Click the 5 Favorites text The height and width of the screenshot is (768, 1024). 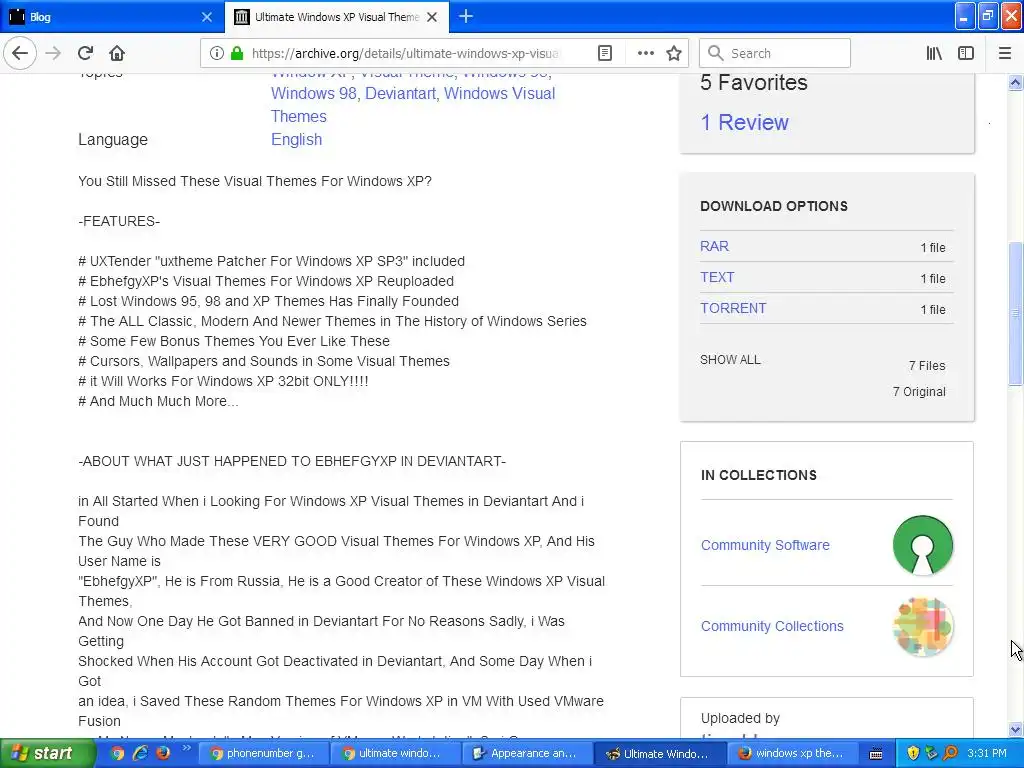[754, 82]
